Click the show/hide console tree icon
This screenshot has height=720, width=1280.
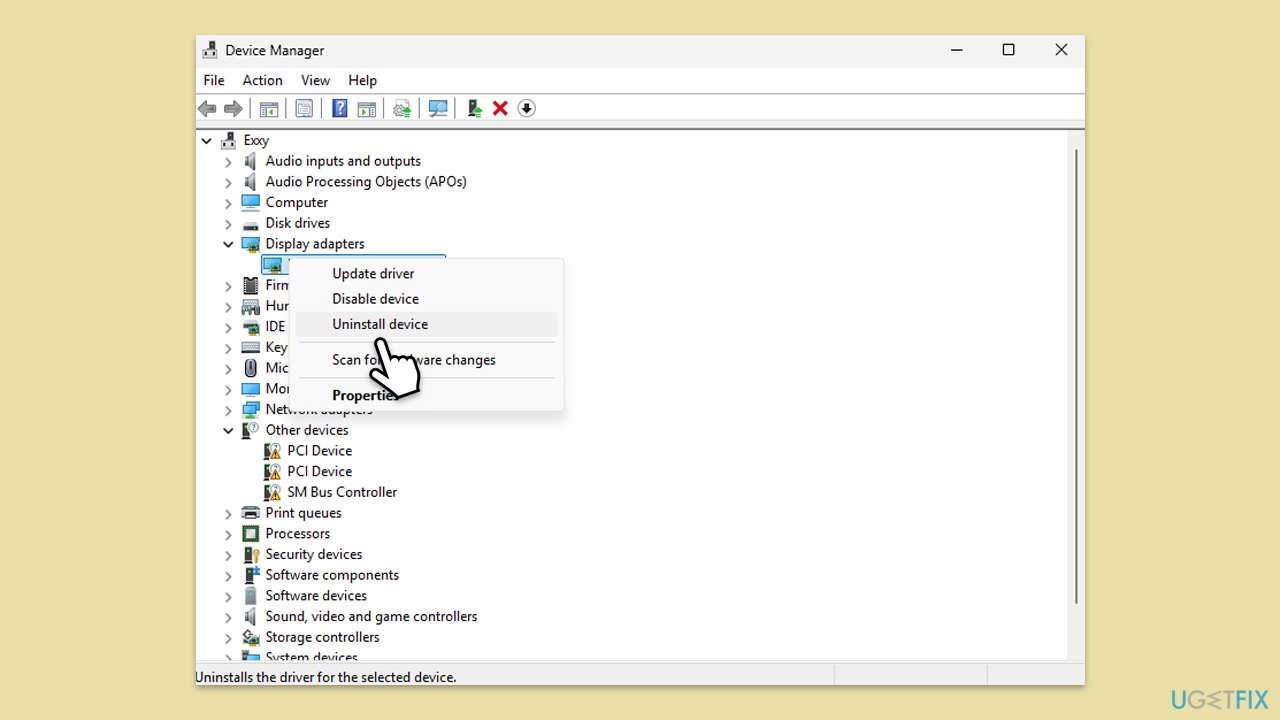[x=269, y=108]
